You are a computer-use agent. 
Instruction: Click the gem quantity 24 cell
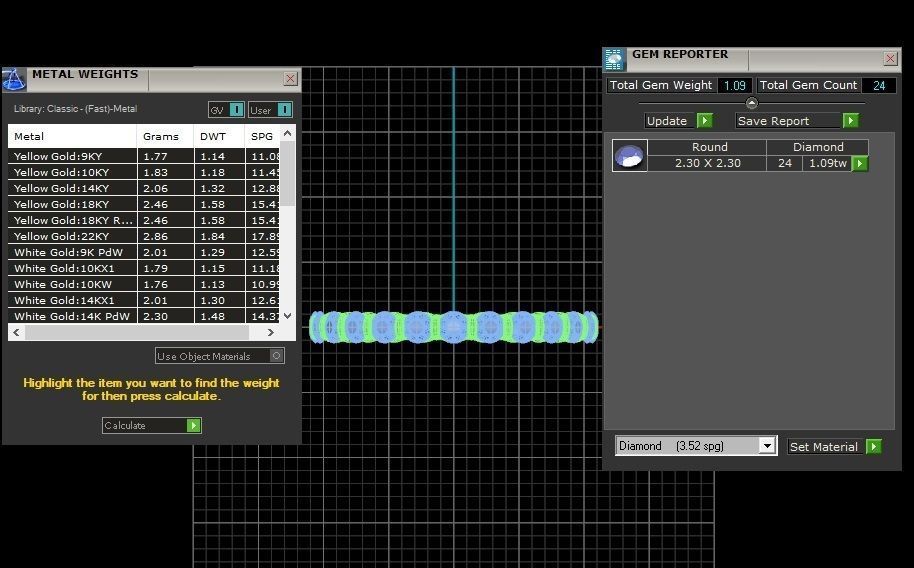(x=785, y=163)
